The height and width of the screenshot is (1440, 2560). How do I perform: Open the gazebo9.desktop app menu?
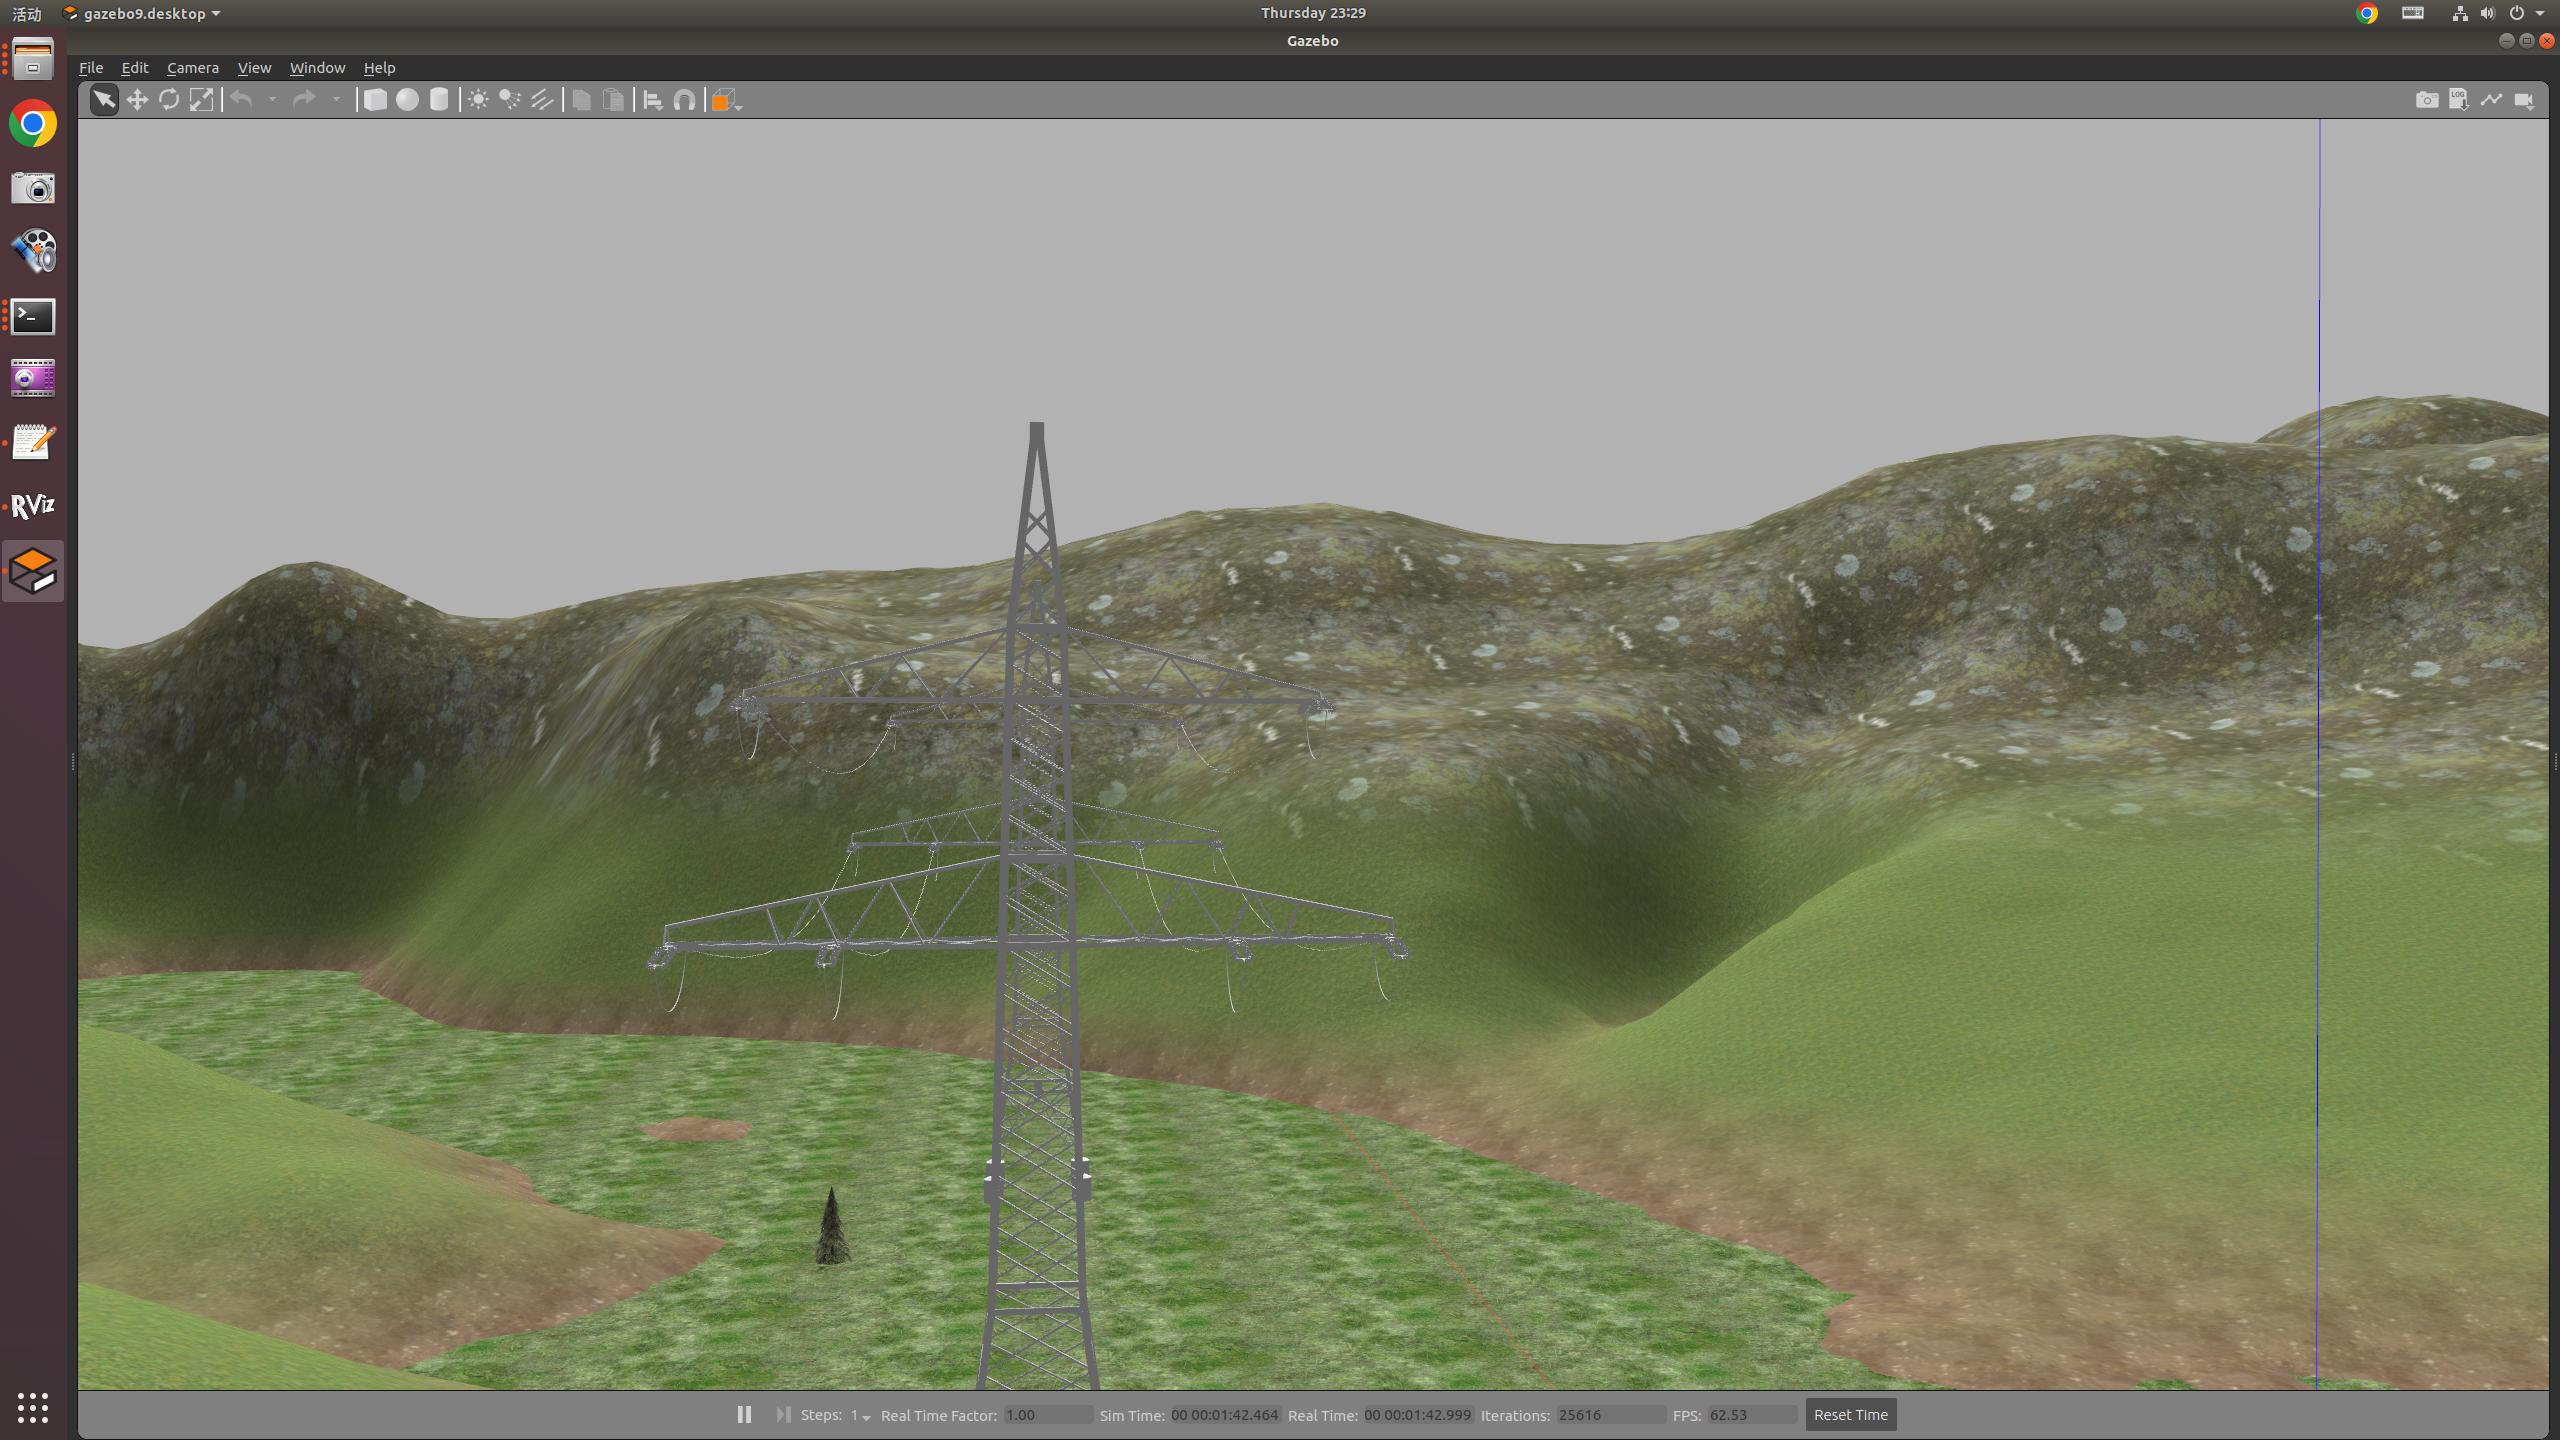[142, 13]
